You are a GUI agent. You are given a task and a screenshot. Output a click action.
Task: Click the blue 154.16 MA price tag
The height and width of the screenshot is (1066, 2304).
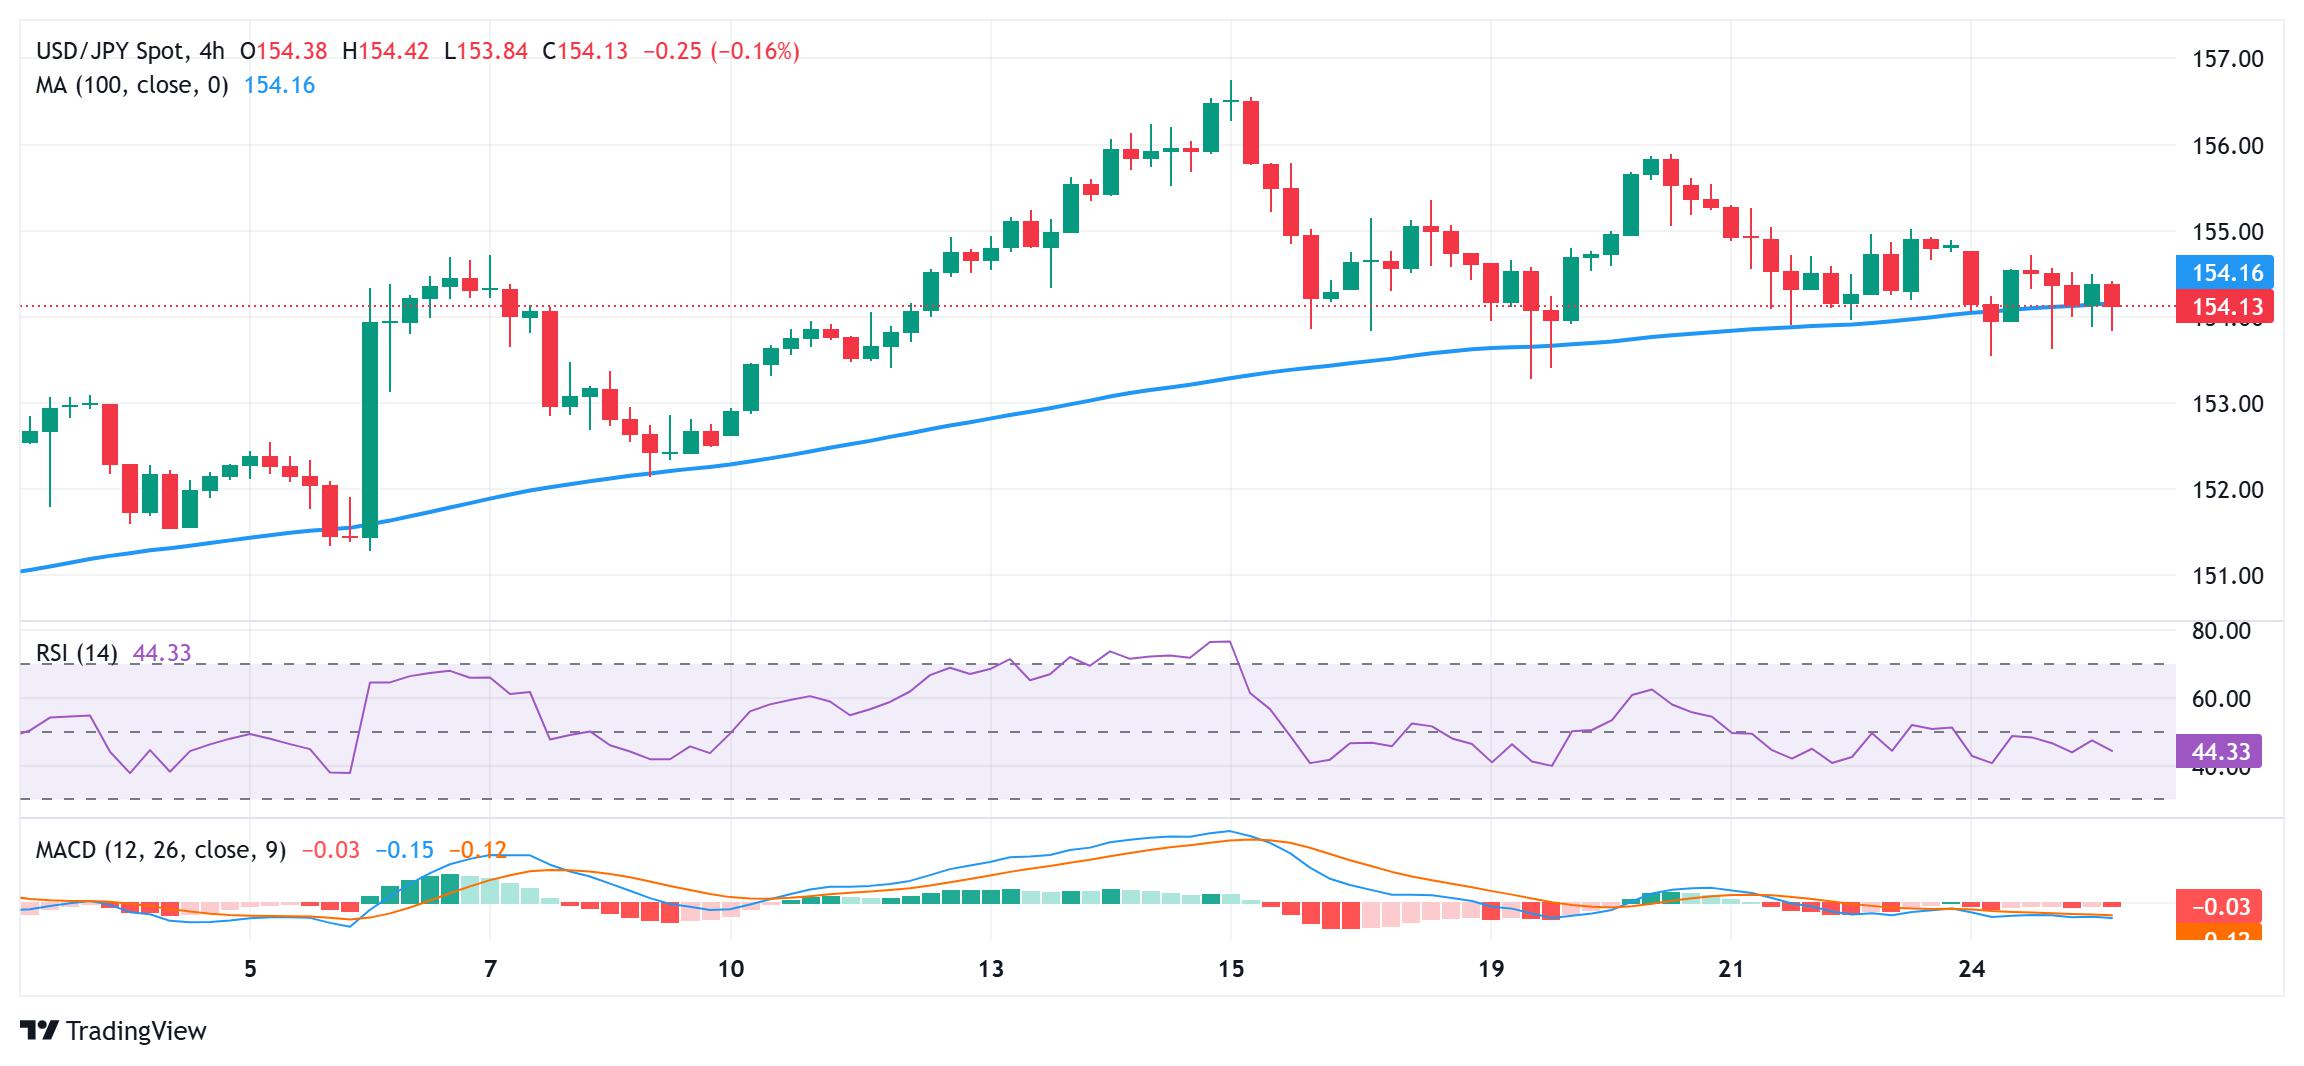(2225, 272)
